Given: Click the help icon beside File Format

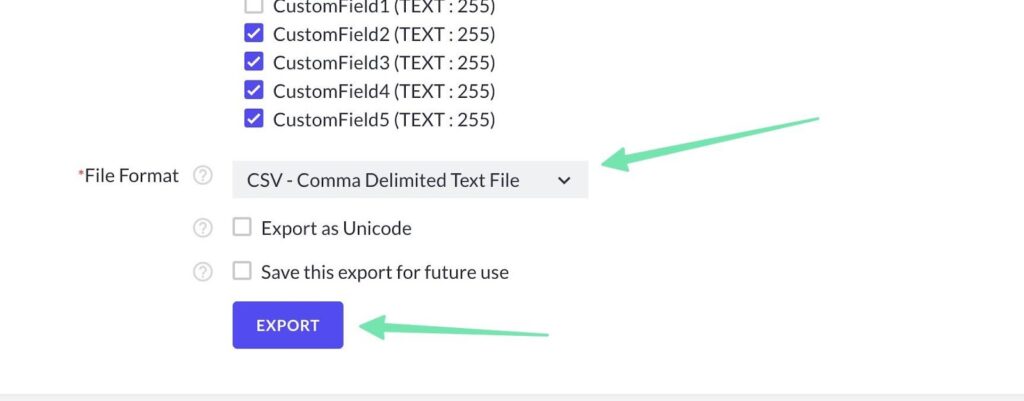Looking at the screenshot, I should tap(203, 176).
